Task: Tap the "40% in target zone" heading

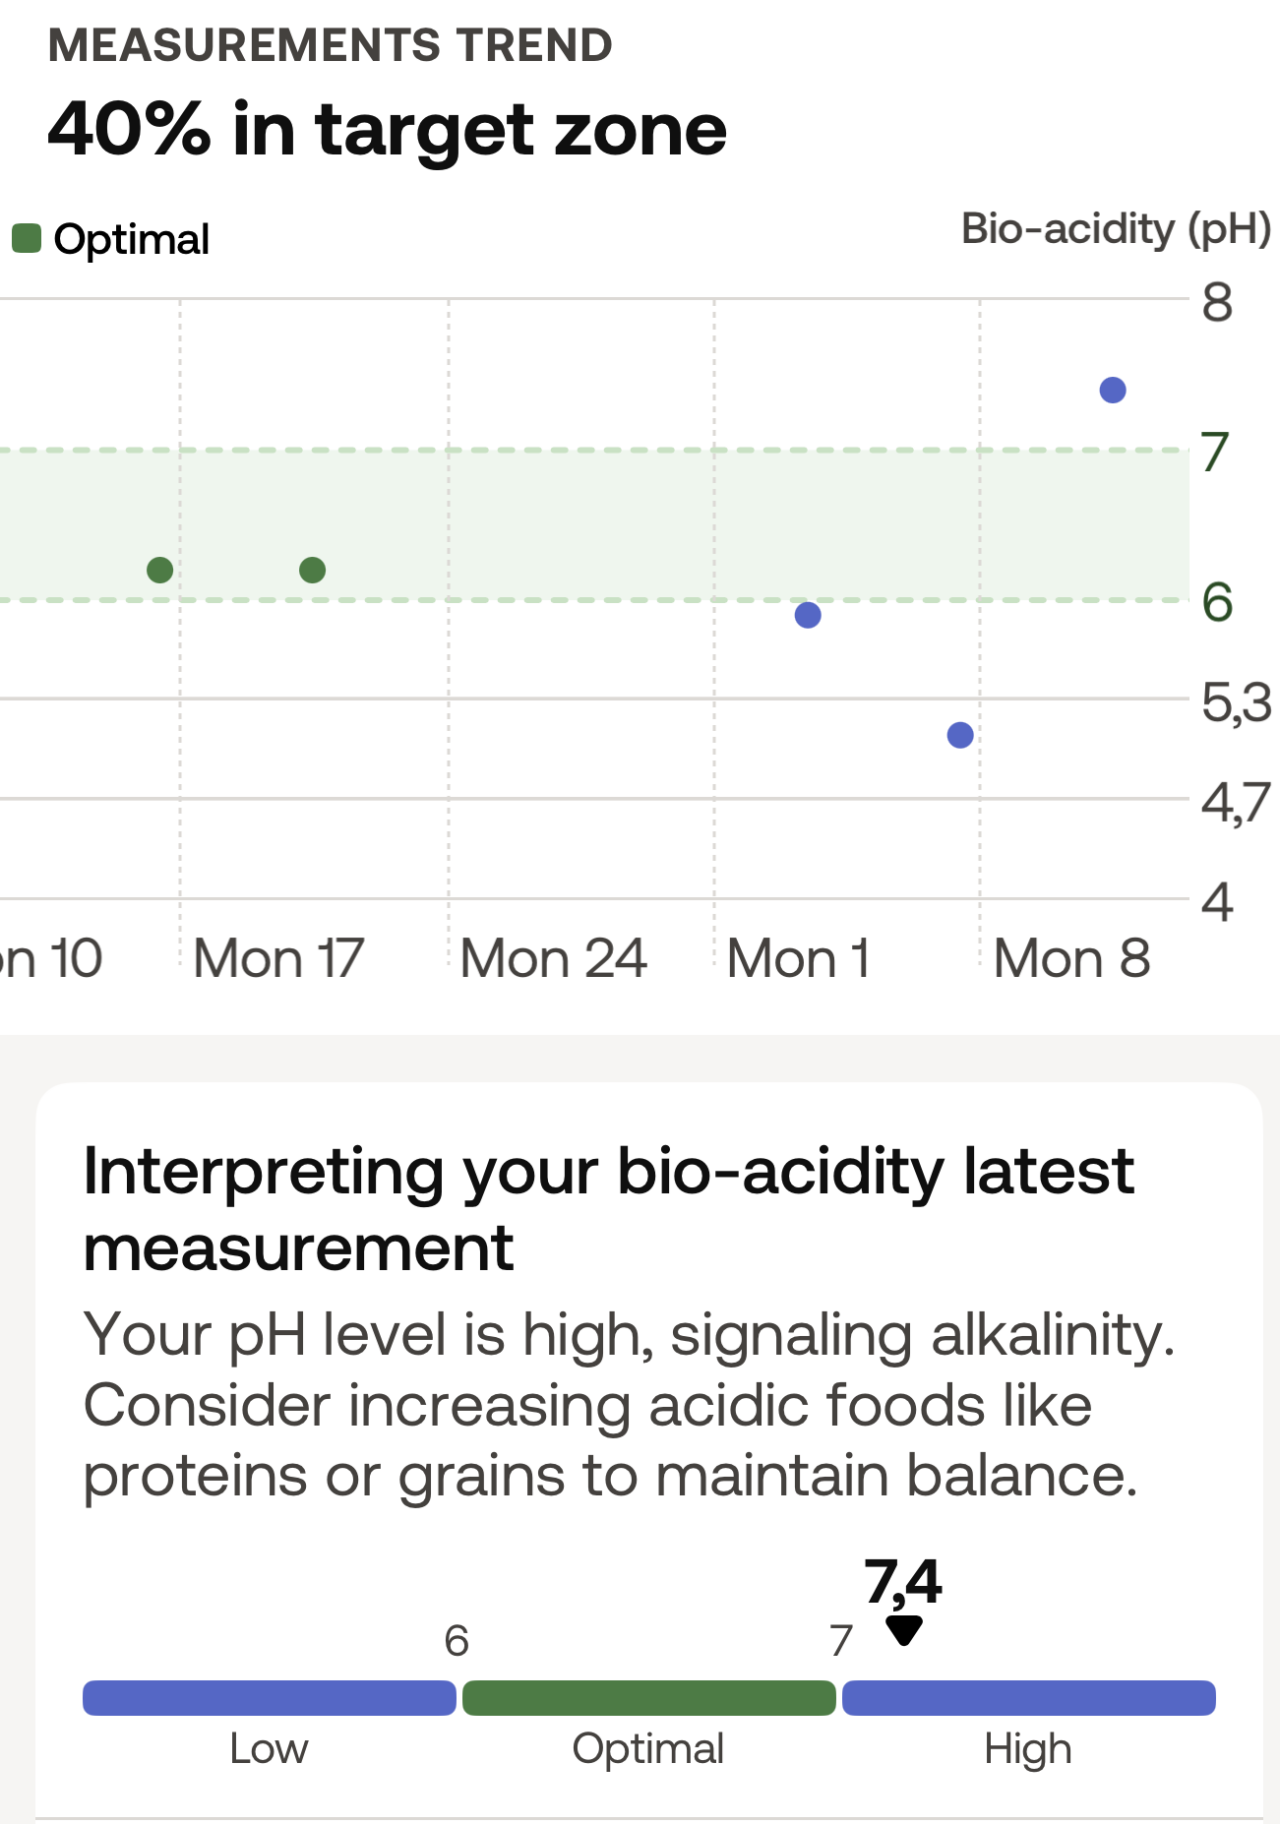Action: tap(387, 130)
